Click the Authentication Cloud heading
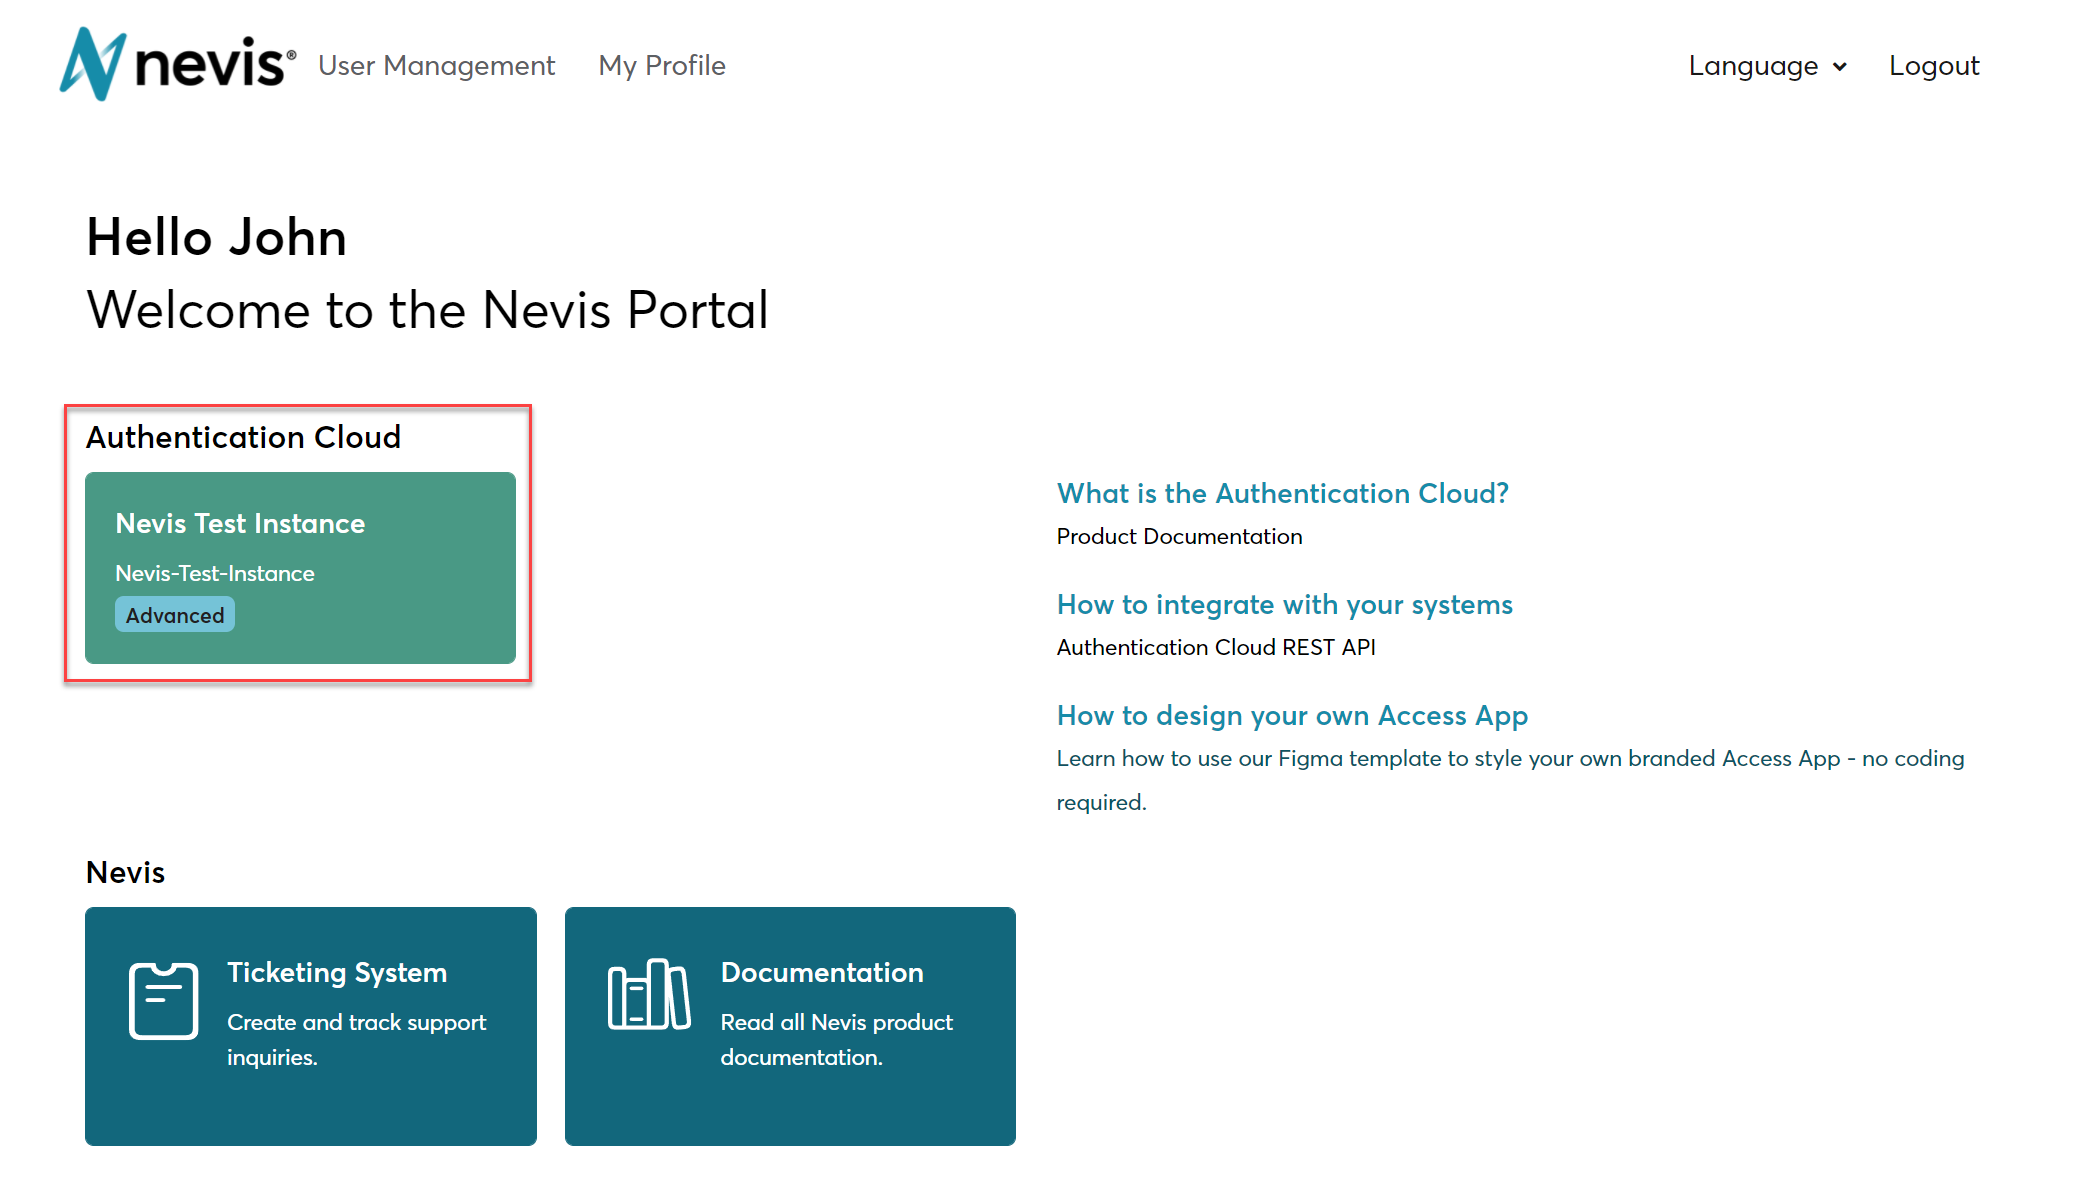The image size is (2077, 1183). click(x=243, y=437)
